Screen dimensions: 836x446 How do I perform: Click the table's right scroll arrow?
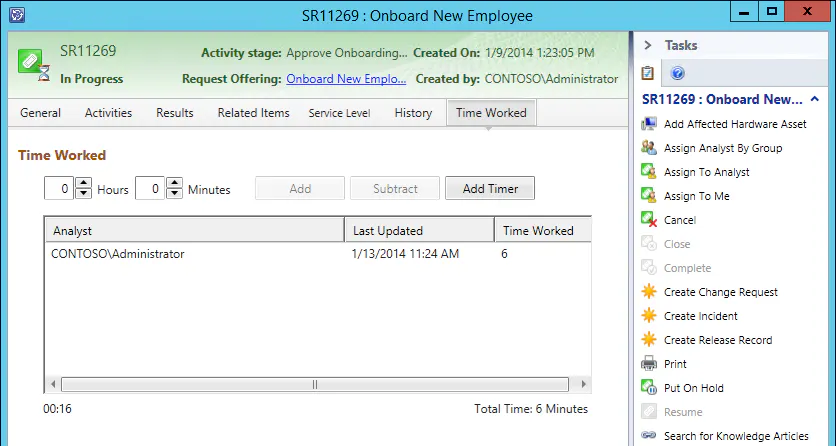583,384
